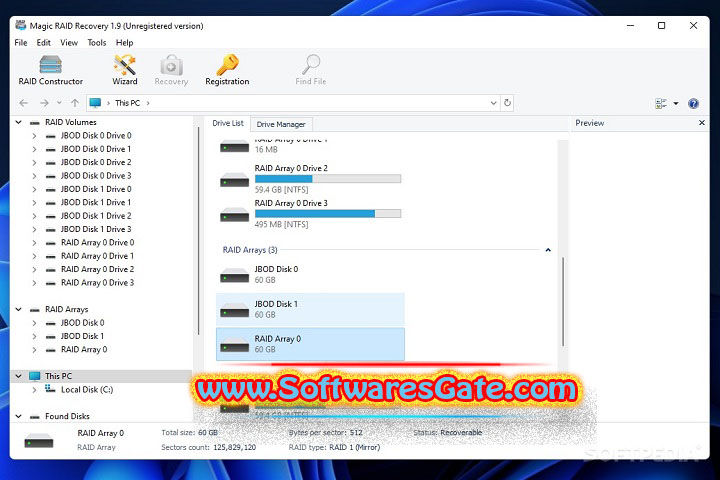Open the File menu

(x=21, y=43)
